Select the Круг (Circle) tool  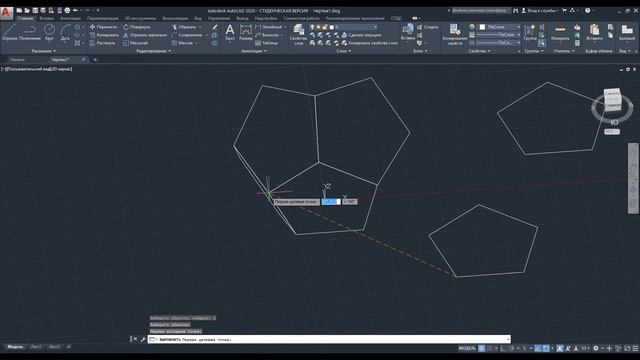pos(49,32)
